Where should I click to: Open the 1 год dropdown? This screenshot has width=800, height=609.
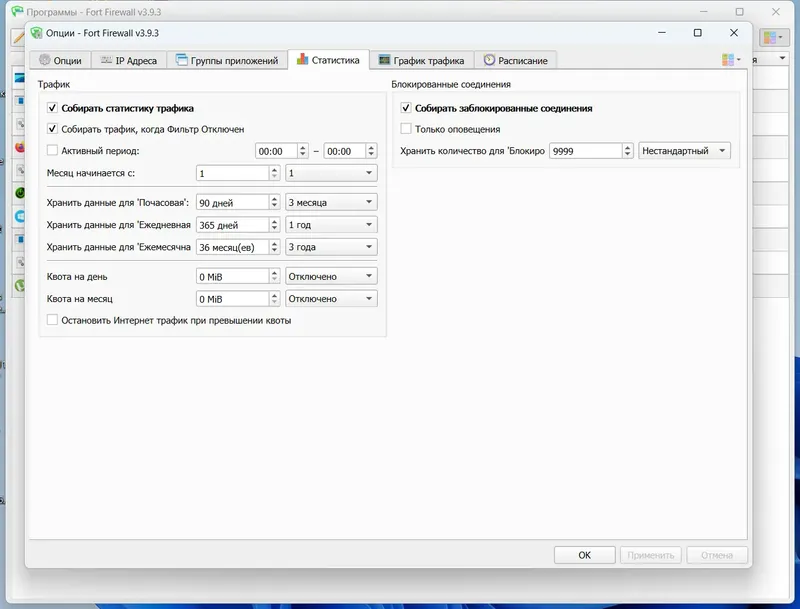point(331,224)
